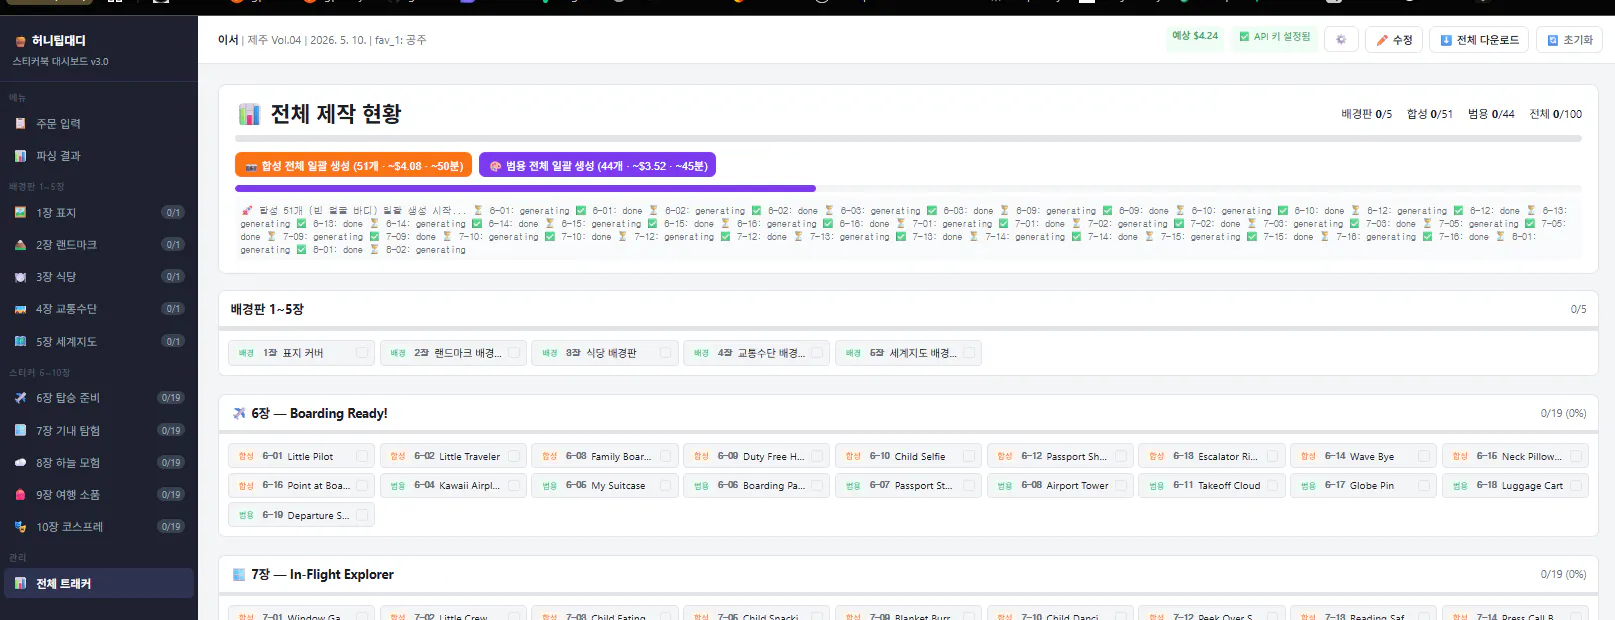Click the purple batch generation progress bar
The width and height of the screenshot is (1615, 620).
tap(525, 188)
